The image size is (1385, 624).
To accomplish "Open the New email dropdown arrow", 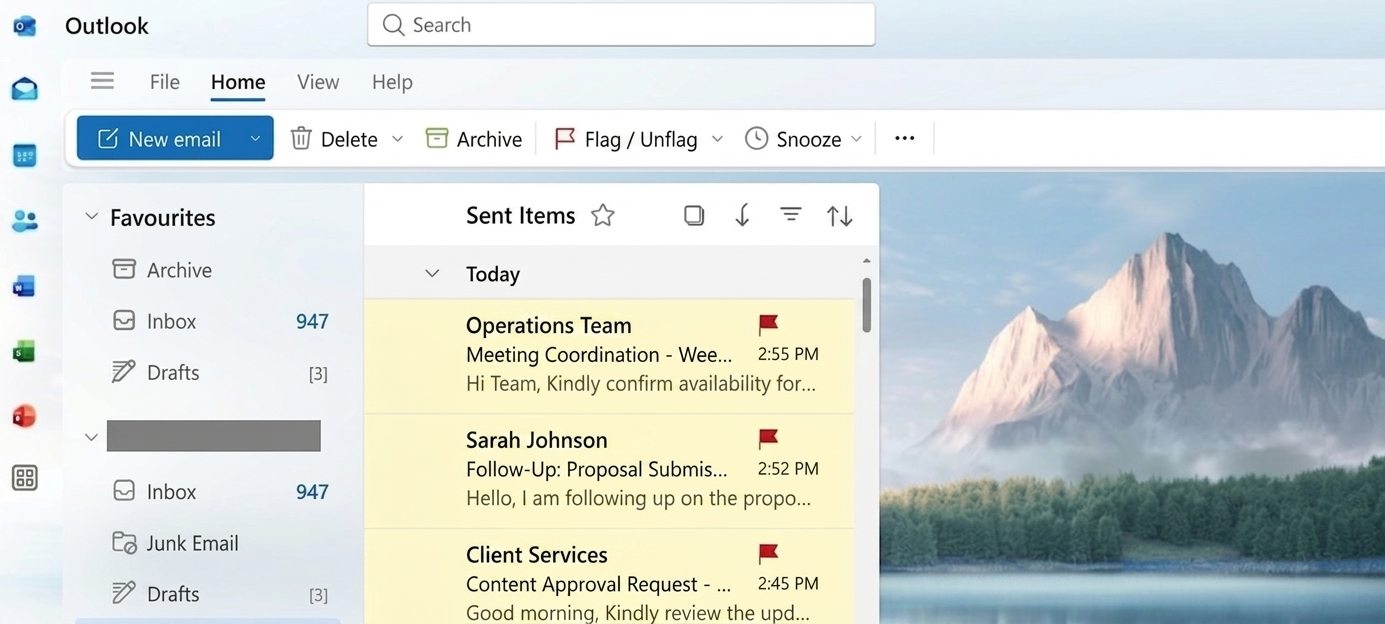I will click(x=256, y=139).
